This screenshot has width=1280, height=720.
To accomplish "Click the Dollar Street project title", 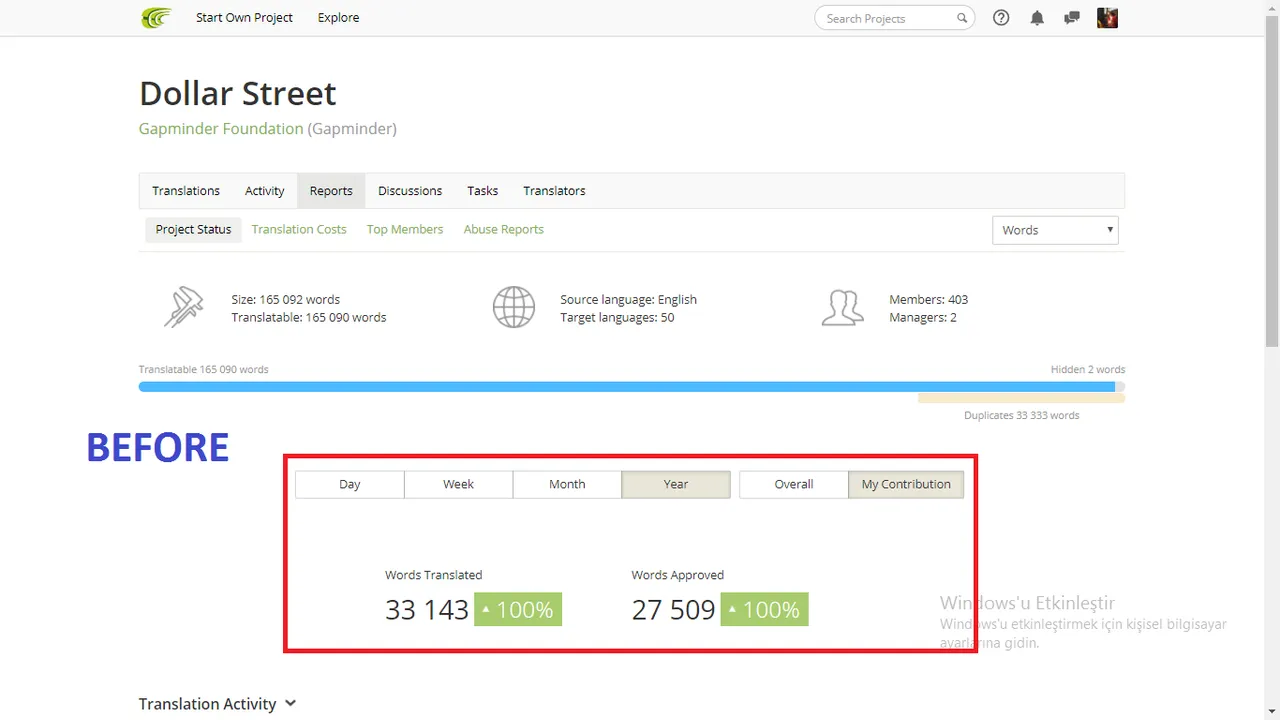I will click(x=238, y=93).
